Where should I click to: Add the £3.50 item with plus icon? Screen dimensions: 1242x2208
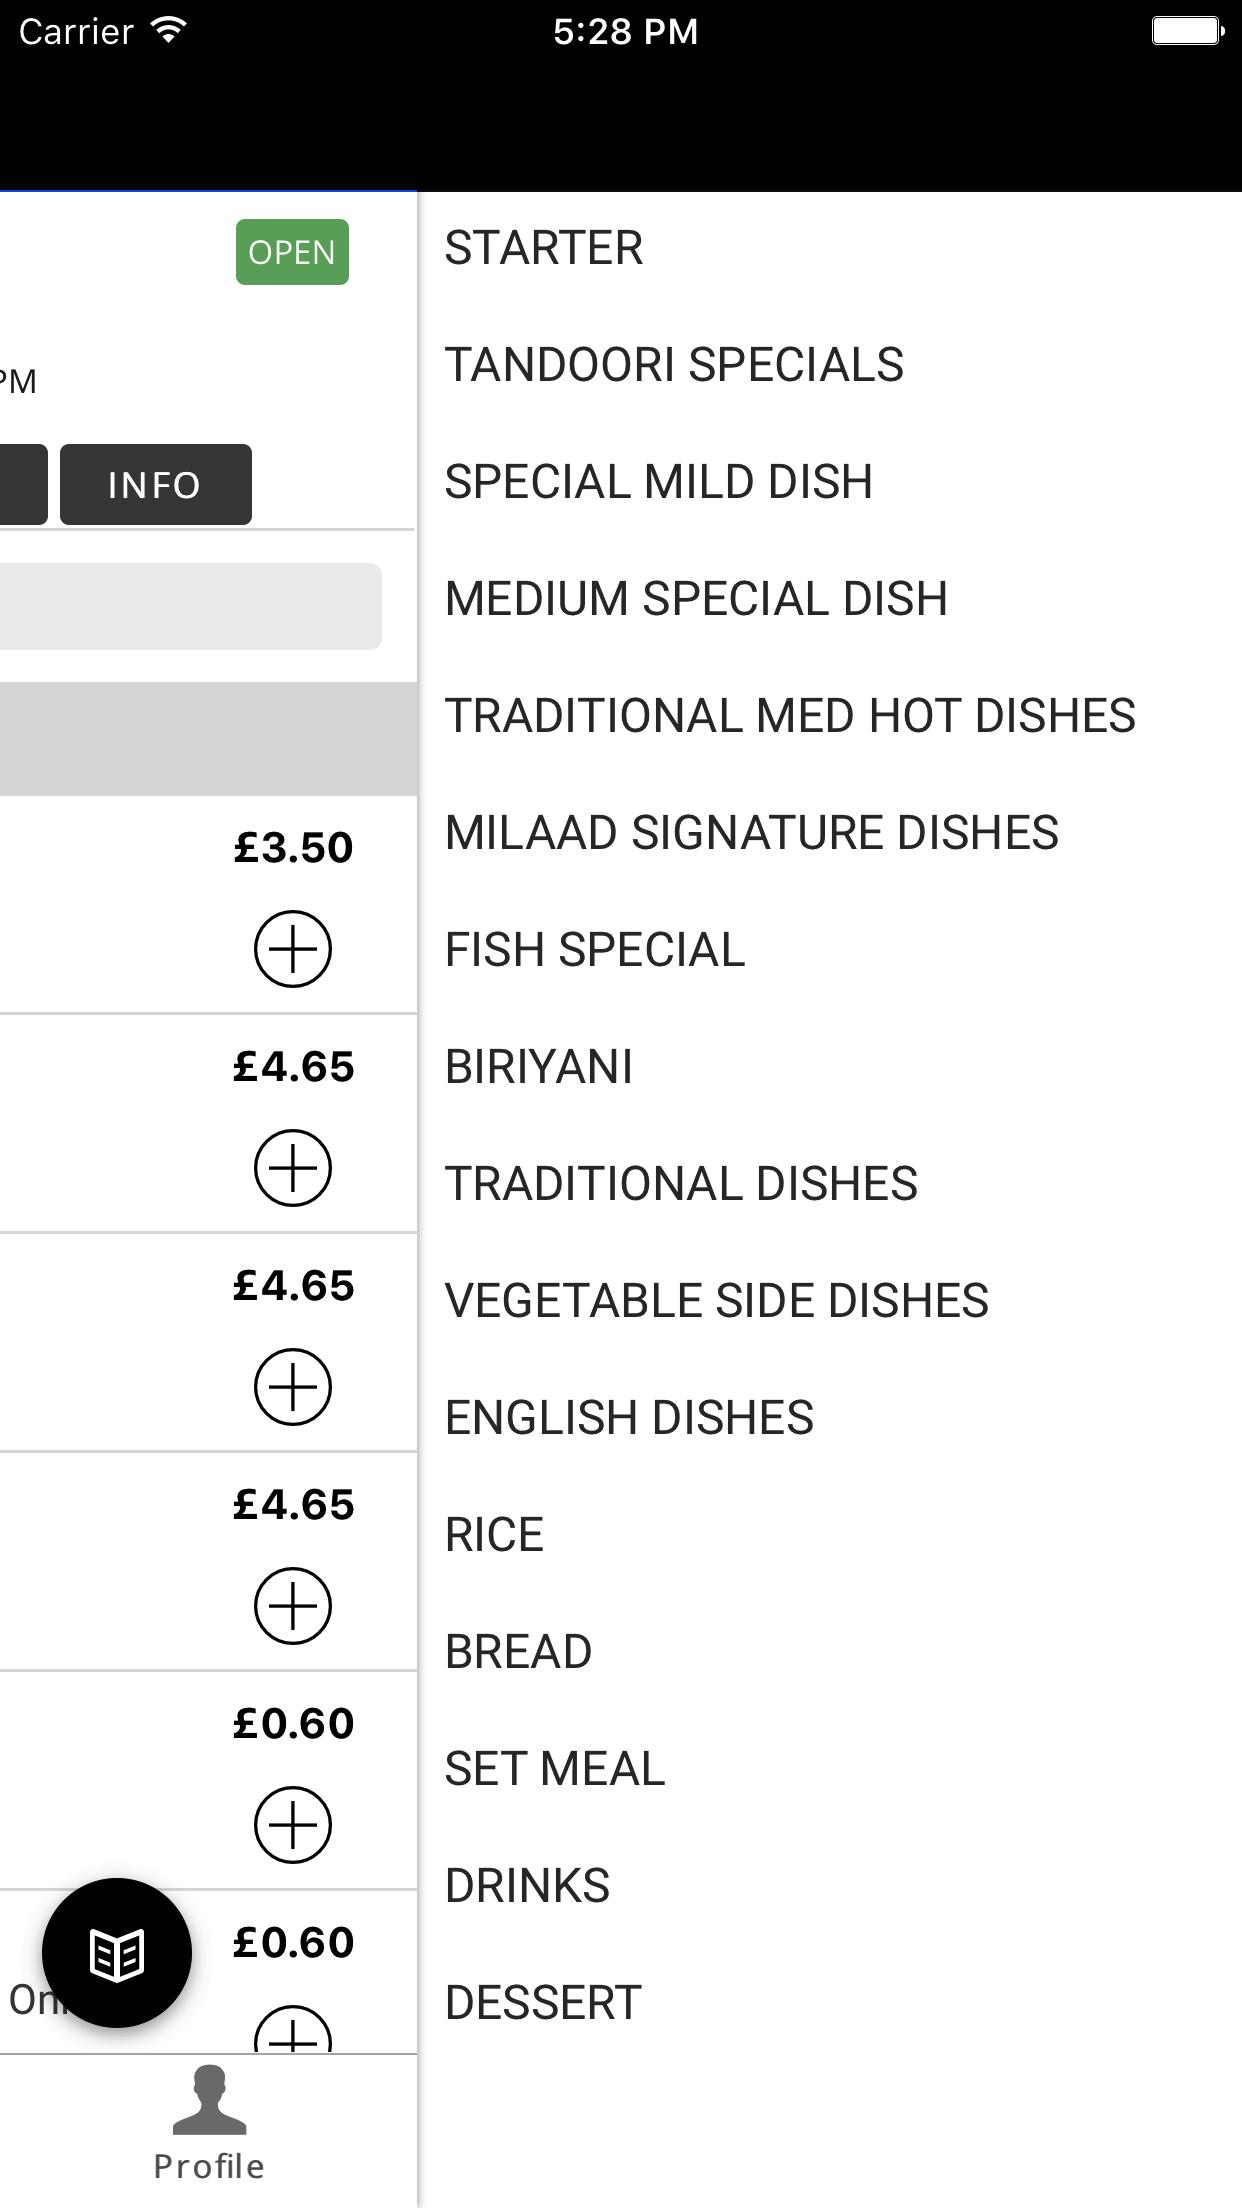pos(292,948)
